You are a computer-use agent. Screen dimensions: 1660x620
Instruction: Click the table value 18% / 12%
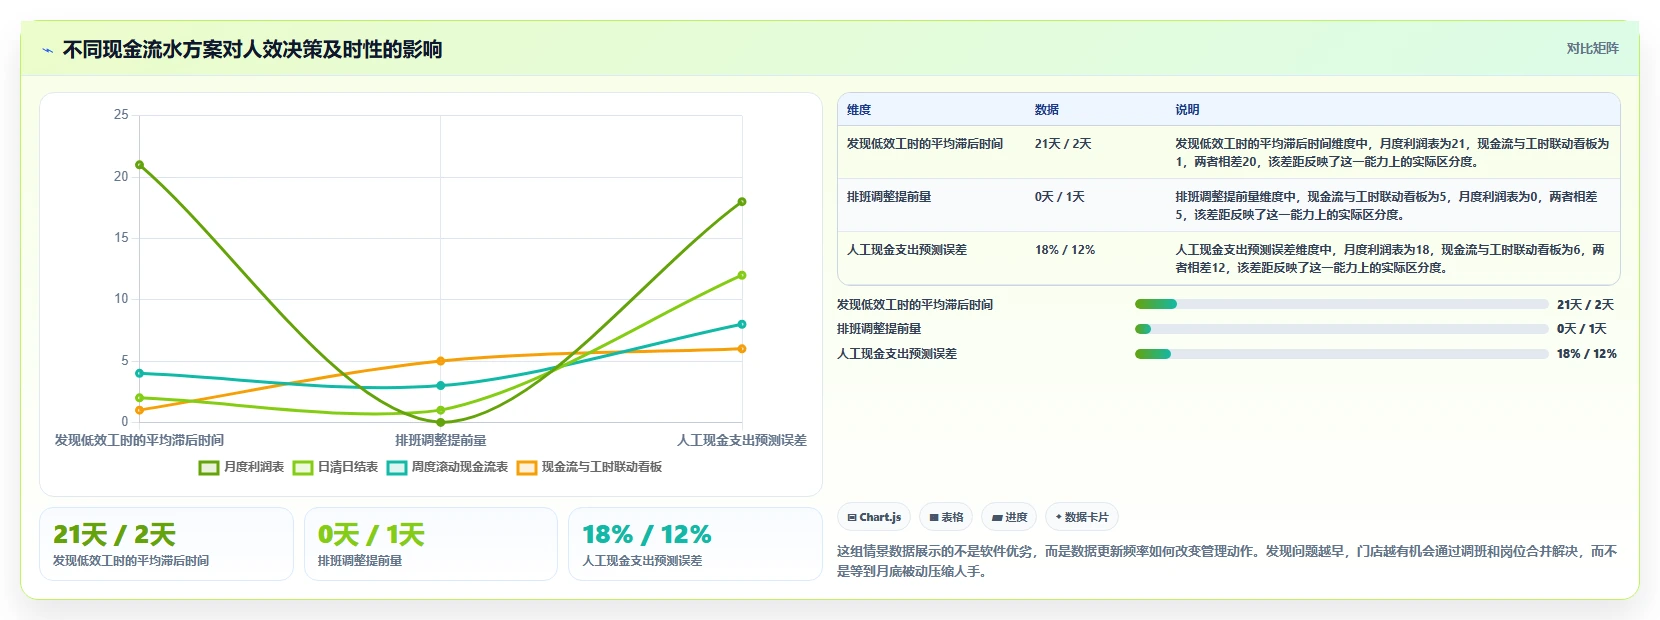1065,250
